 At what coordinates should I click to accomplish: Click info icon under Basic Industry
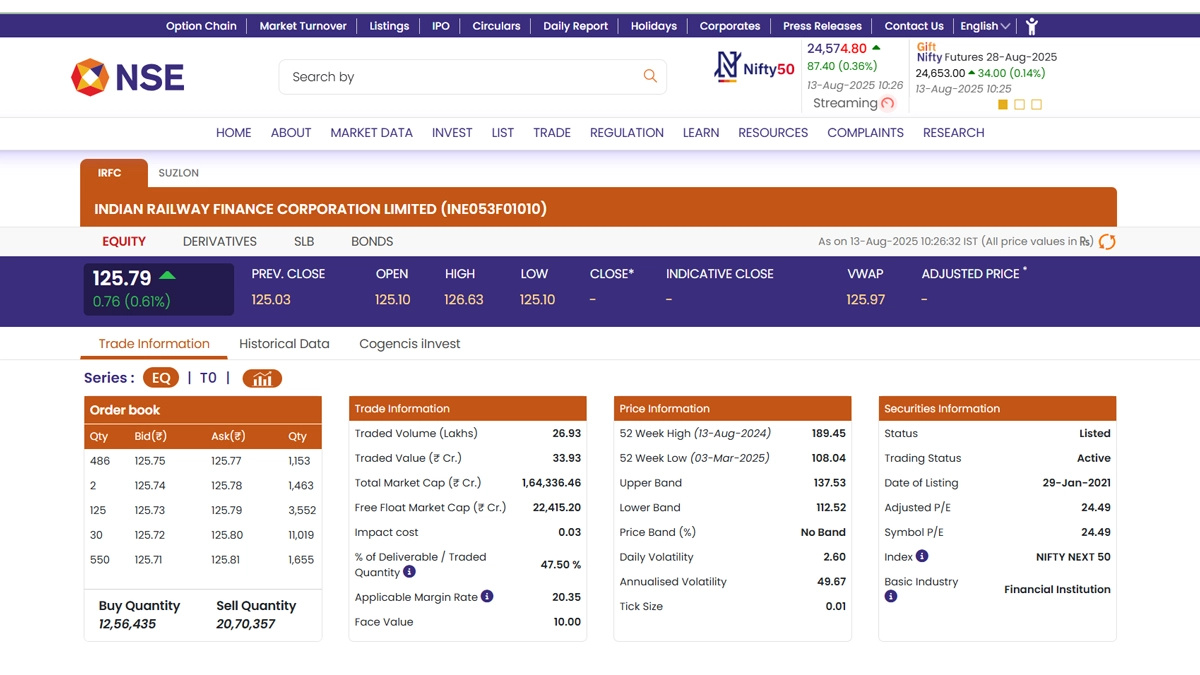[891, 597]
